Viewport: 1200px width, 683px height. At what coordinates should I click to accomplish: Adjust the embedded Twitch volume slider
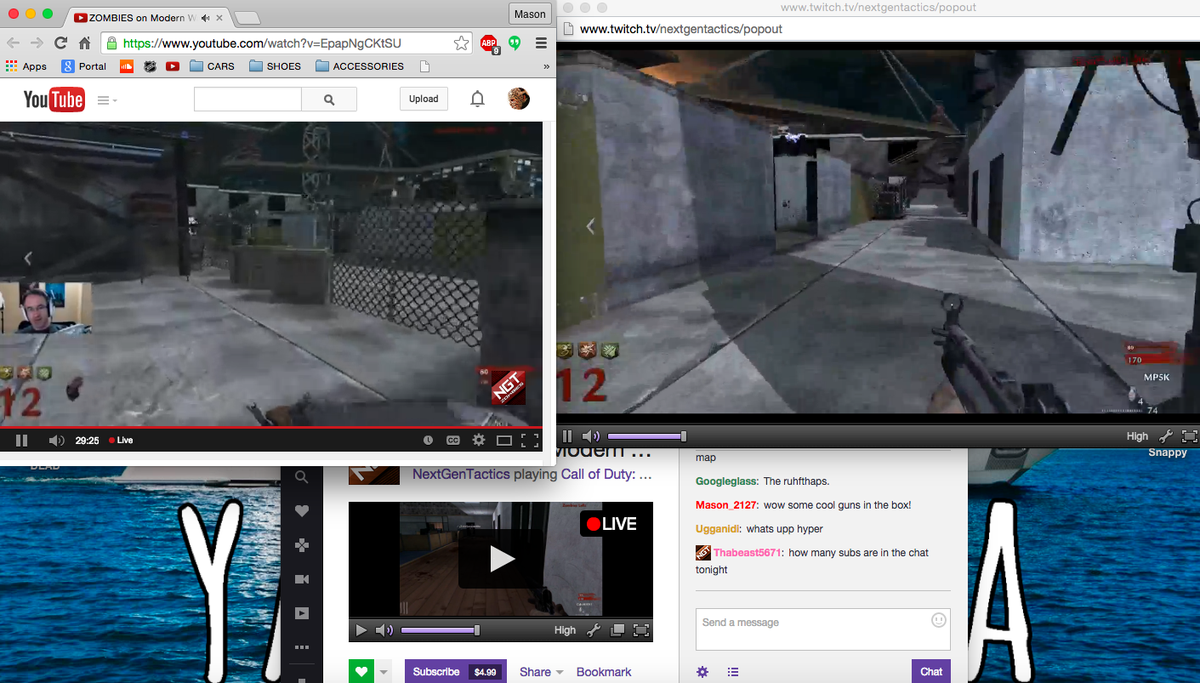[x=440, y=630]
